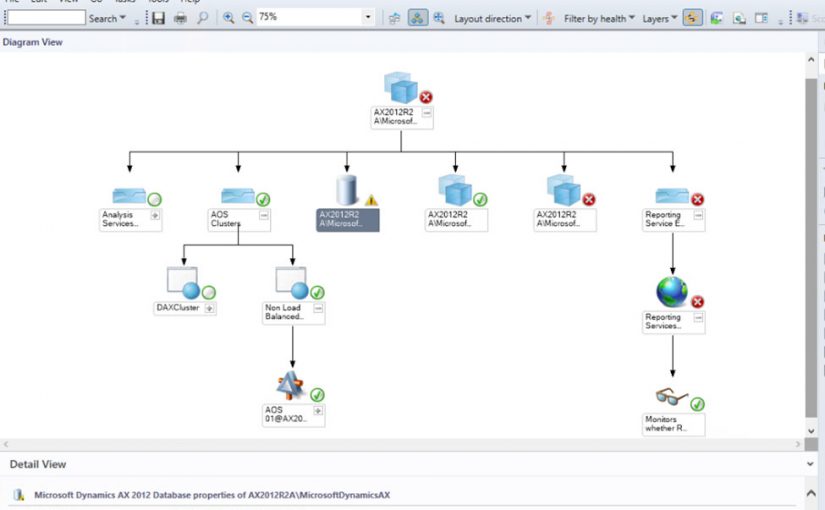Viewport: 825px width, 510px height.
Task: Toggle the highlighted auto-layout toolbar button
Action: pyautogui.click(x=418, y=18)
